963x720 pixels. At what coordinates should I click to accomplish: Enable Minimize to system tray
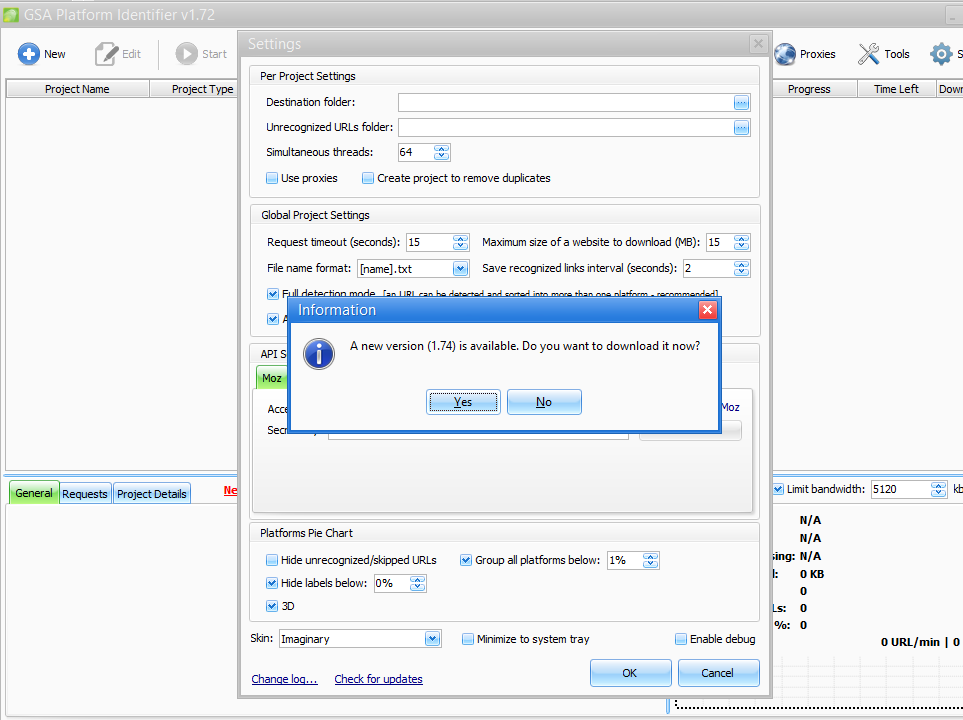(468, 639)
